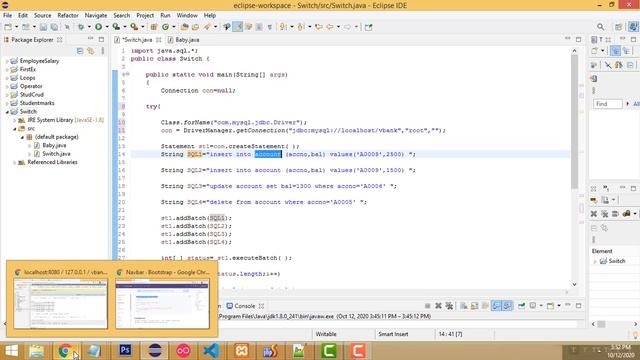Screen dimensions: 640x360
Task: Click the Save icon in toolbar
Action: click(x=43, y=27)
